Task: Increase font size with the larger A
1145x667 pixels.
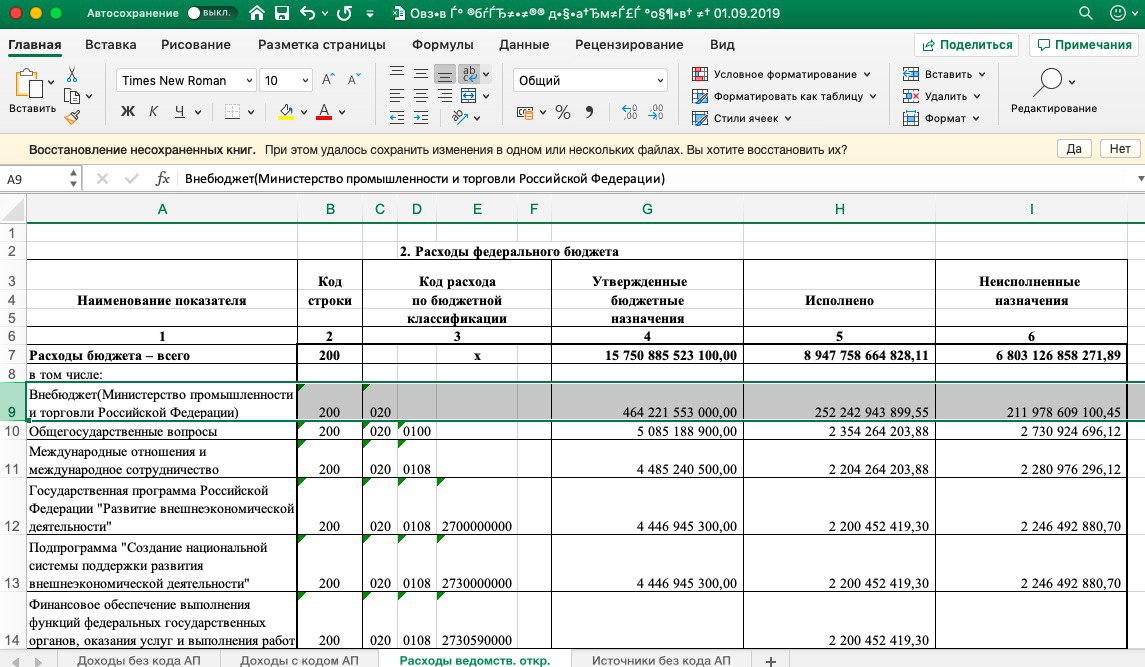Action: tap(329, 80)
